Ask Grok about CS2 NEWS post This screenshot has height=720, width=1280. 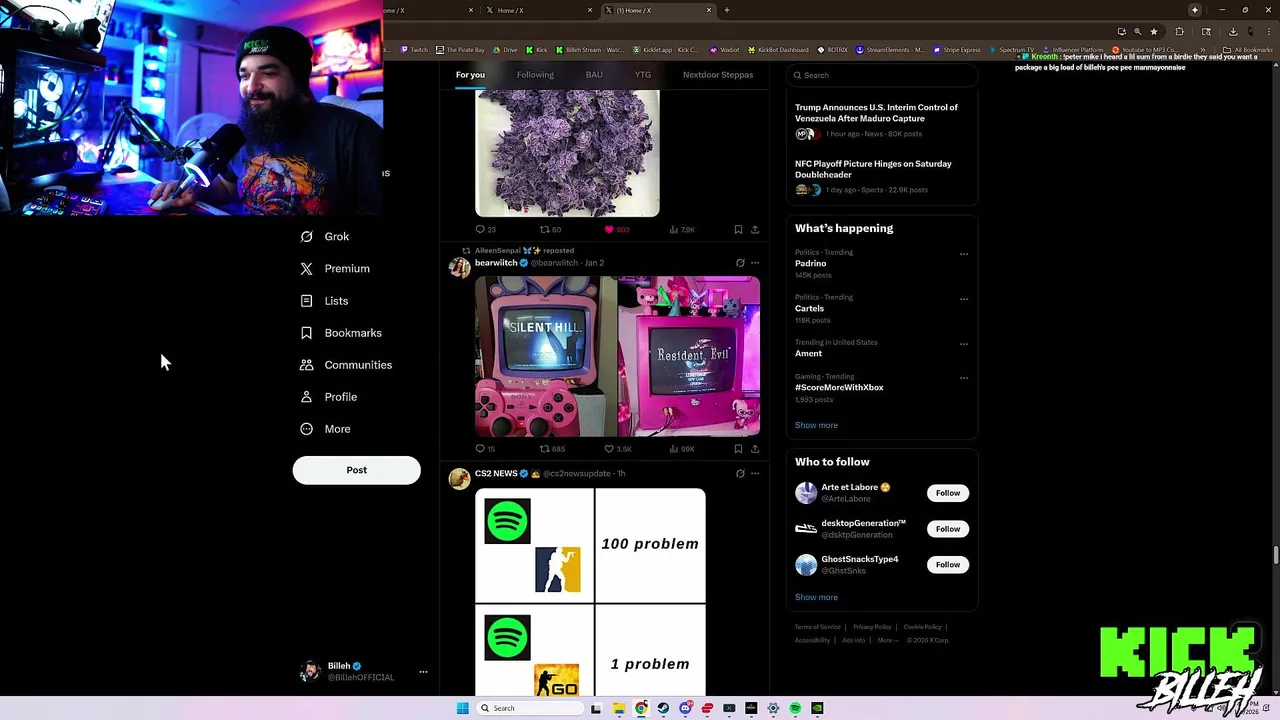740,474
